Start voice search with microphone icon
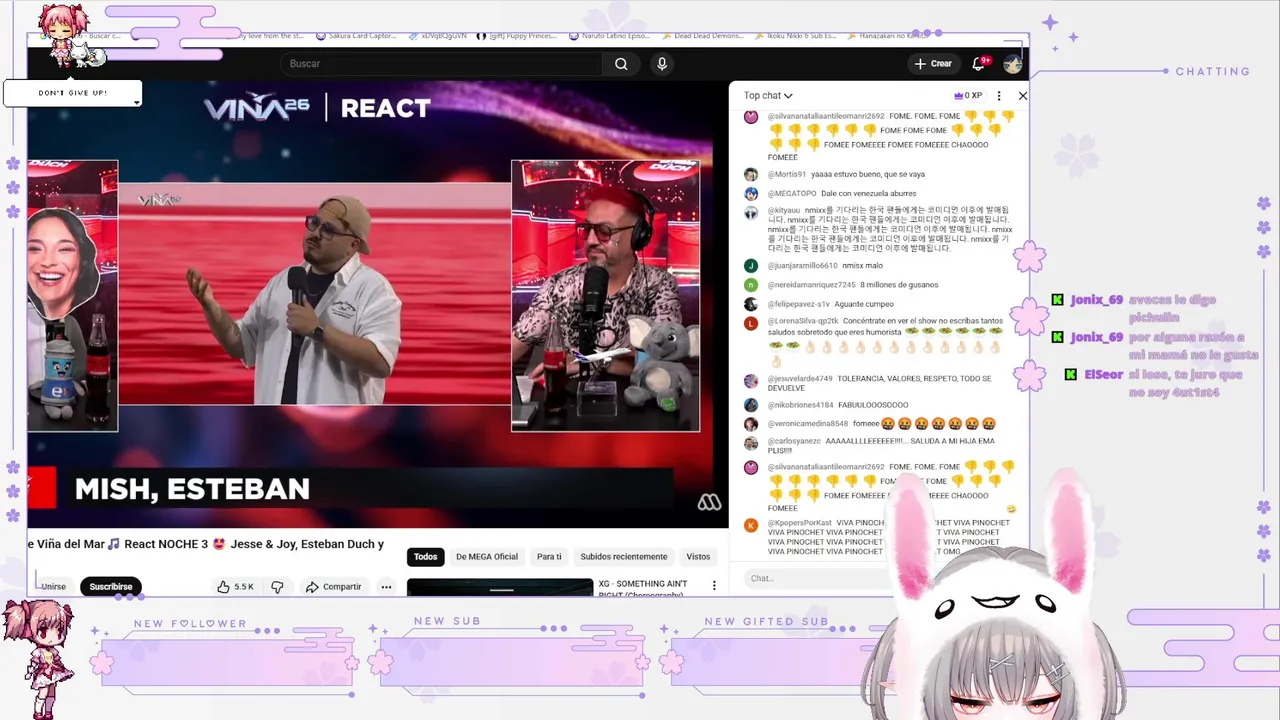Image resolution: width=1280 pixels, height=720 pixels. coord(661,64)
